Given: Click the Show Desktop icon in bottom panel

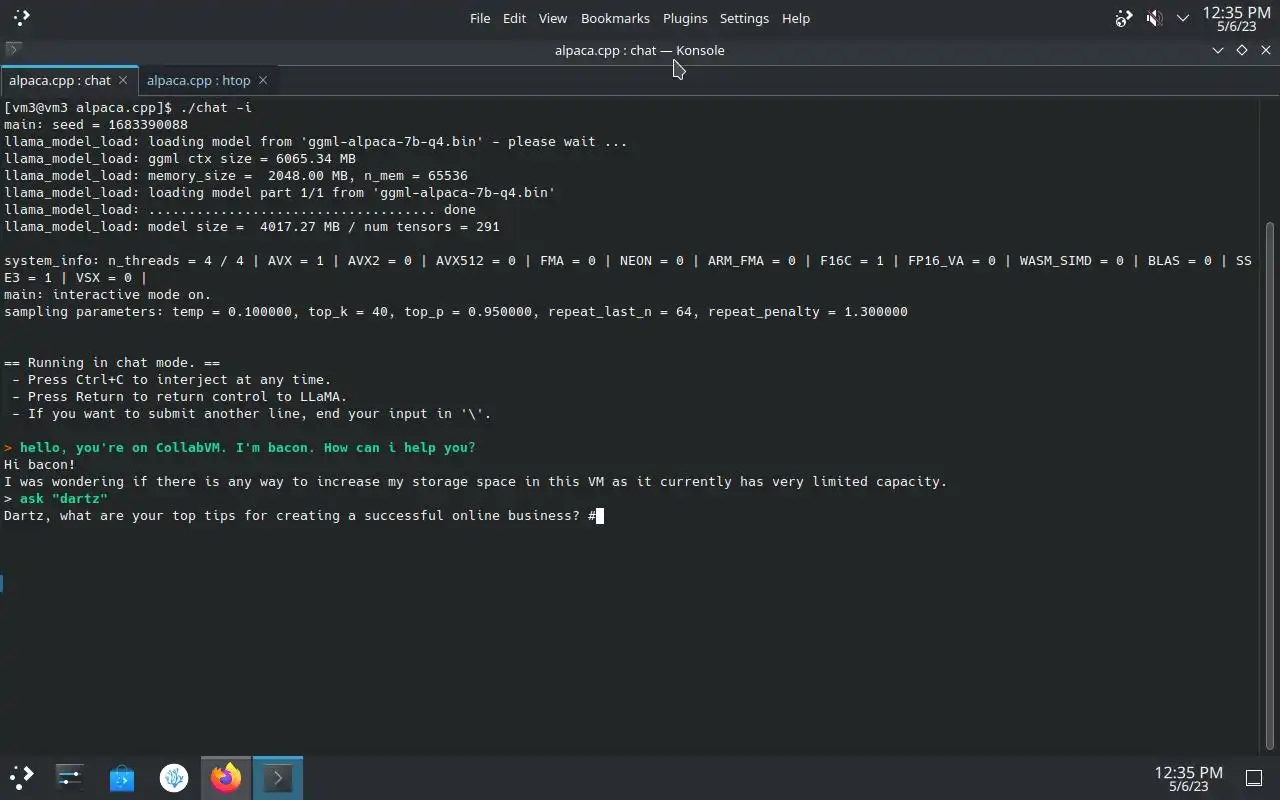Looking at the screenshot, I should click(1253, 778).
